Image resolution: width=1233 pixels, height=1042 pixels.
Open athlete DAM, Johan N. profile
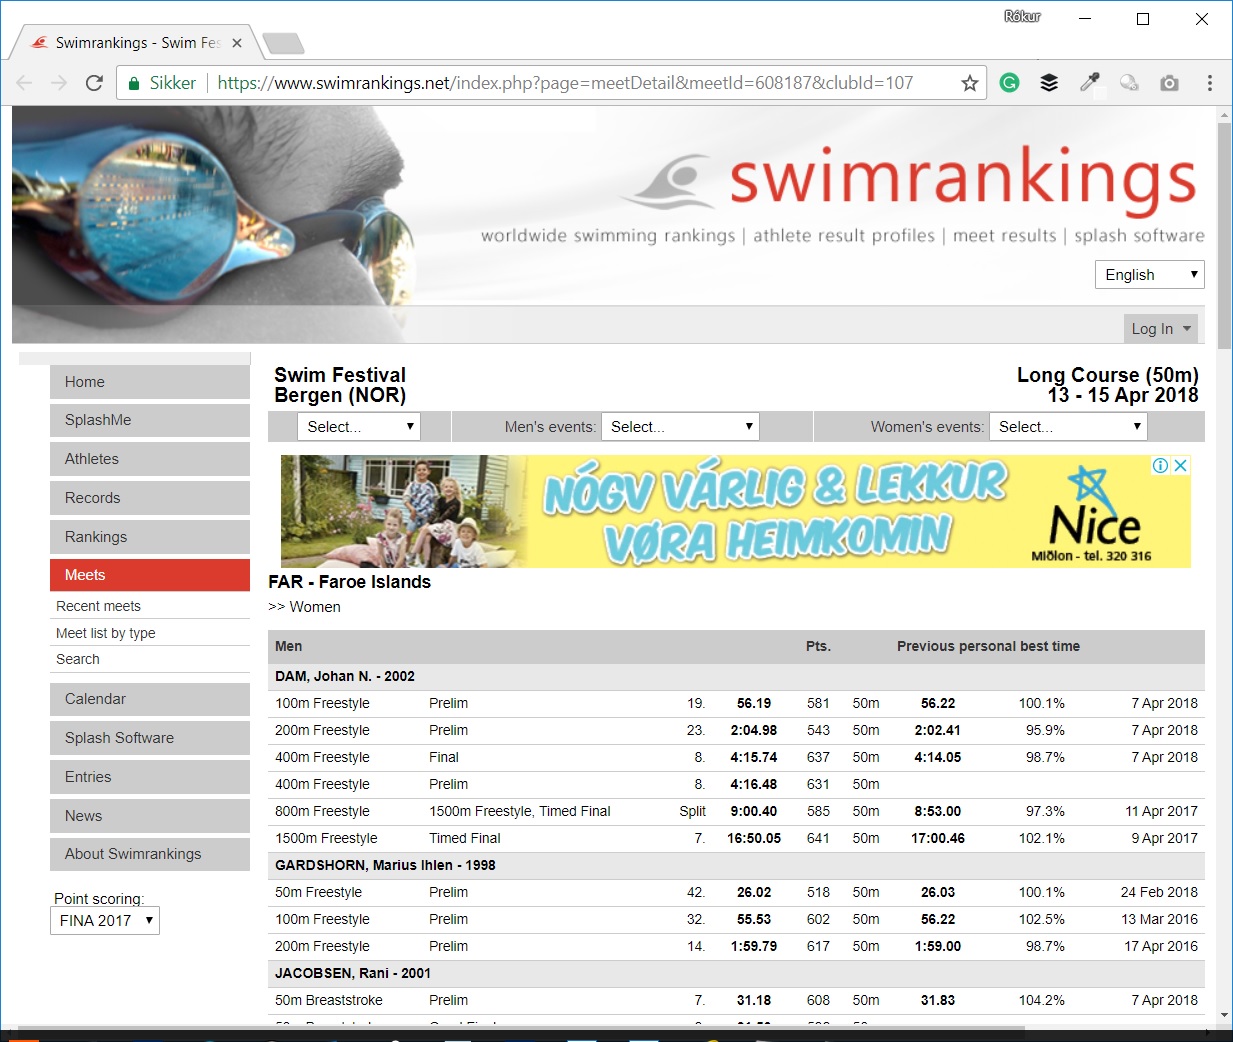(345, 676)
